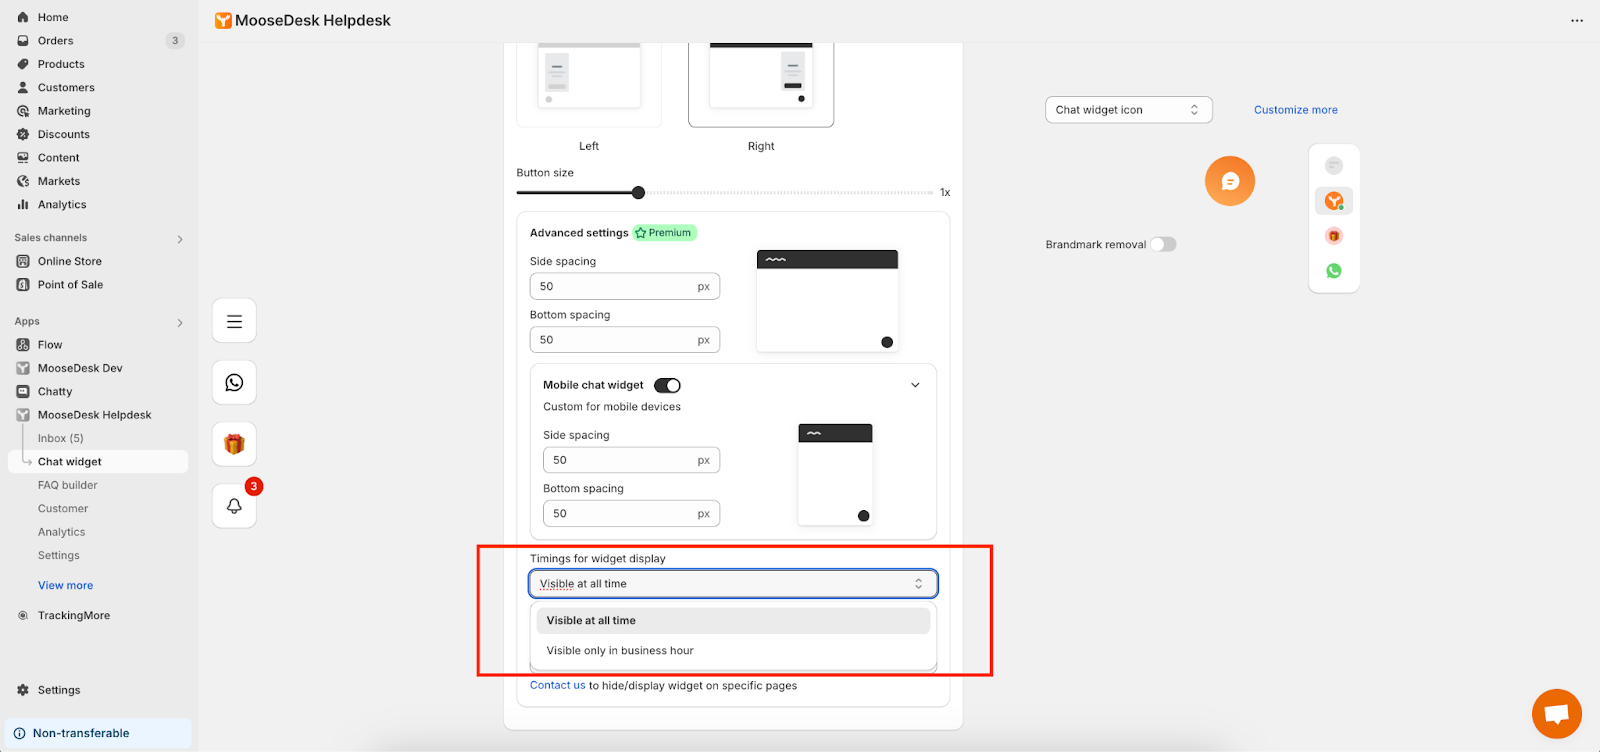Image resolution: width=1600 pixels, height=752 pixels.
Task: Click the MooseDesk Helpdesk logo in header
Action: [224, 20]
